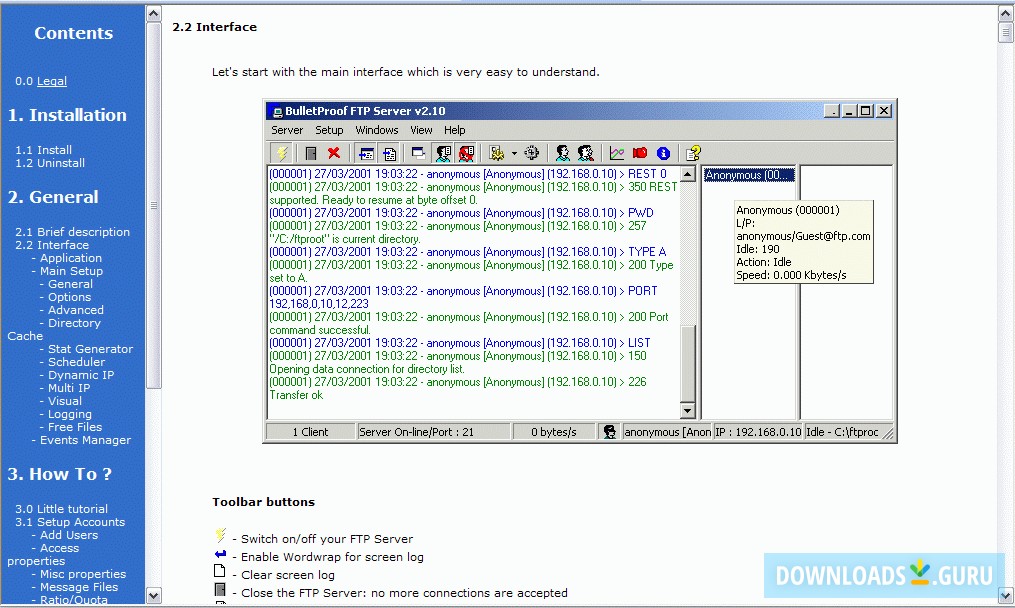The image size is (1015, 608).
Task: Open the Server menu
Action: [286, 130]
